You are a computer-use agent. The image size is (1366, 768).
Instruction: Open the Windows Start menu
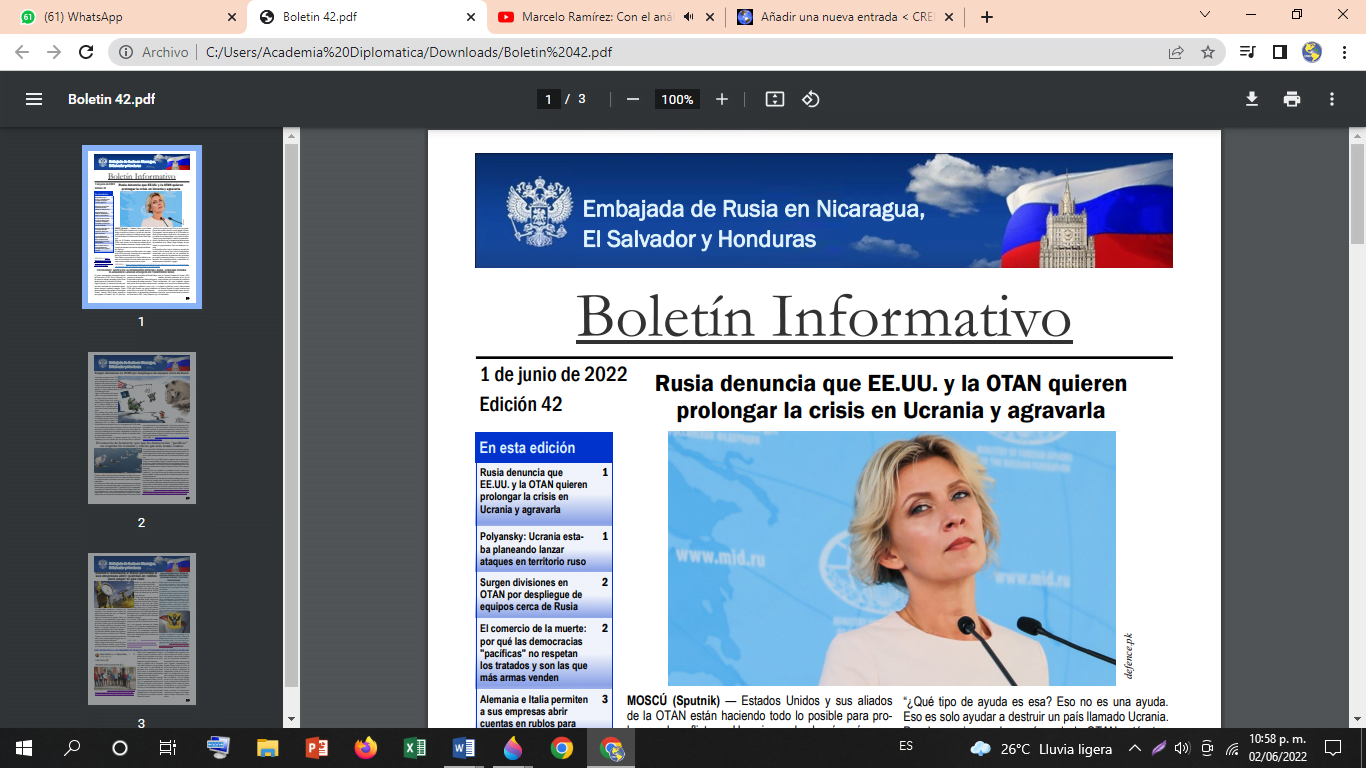pos(24,748)
